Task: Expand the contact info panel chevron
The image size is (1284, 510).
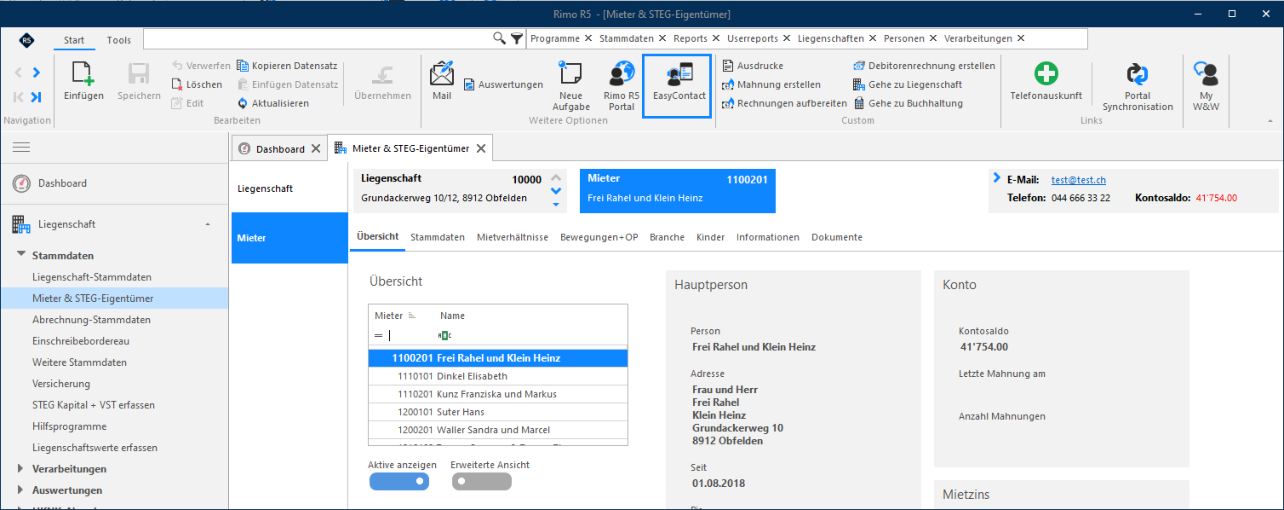Action: point(997,178)
